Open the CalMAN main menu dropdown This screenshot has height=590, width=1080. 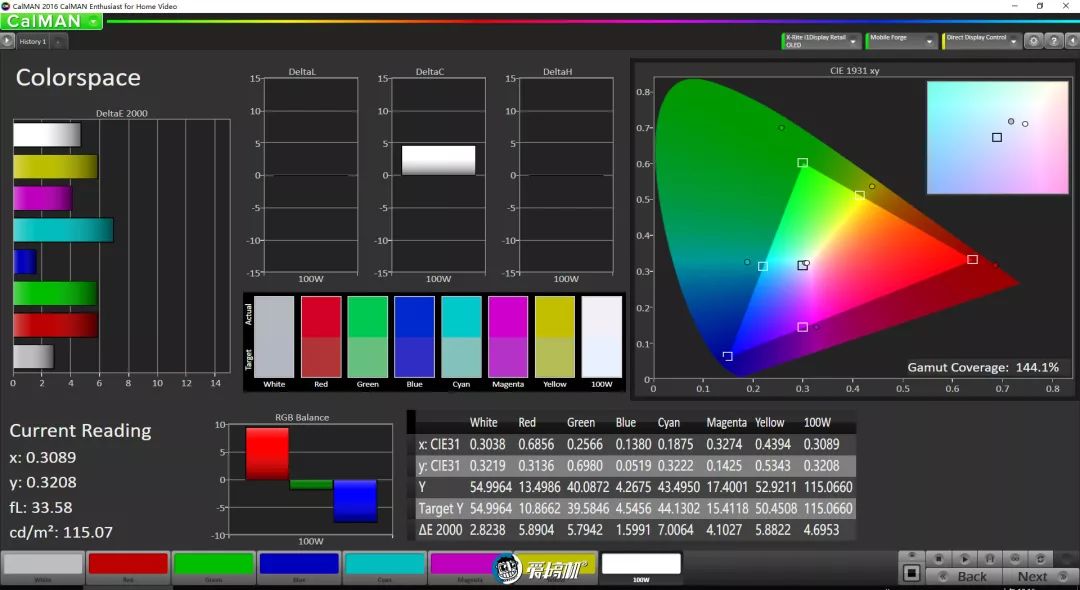point(93,21)
